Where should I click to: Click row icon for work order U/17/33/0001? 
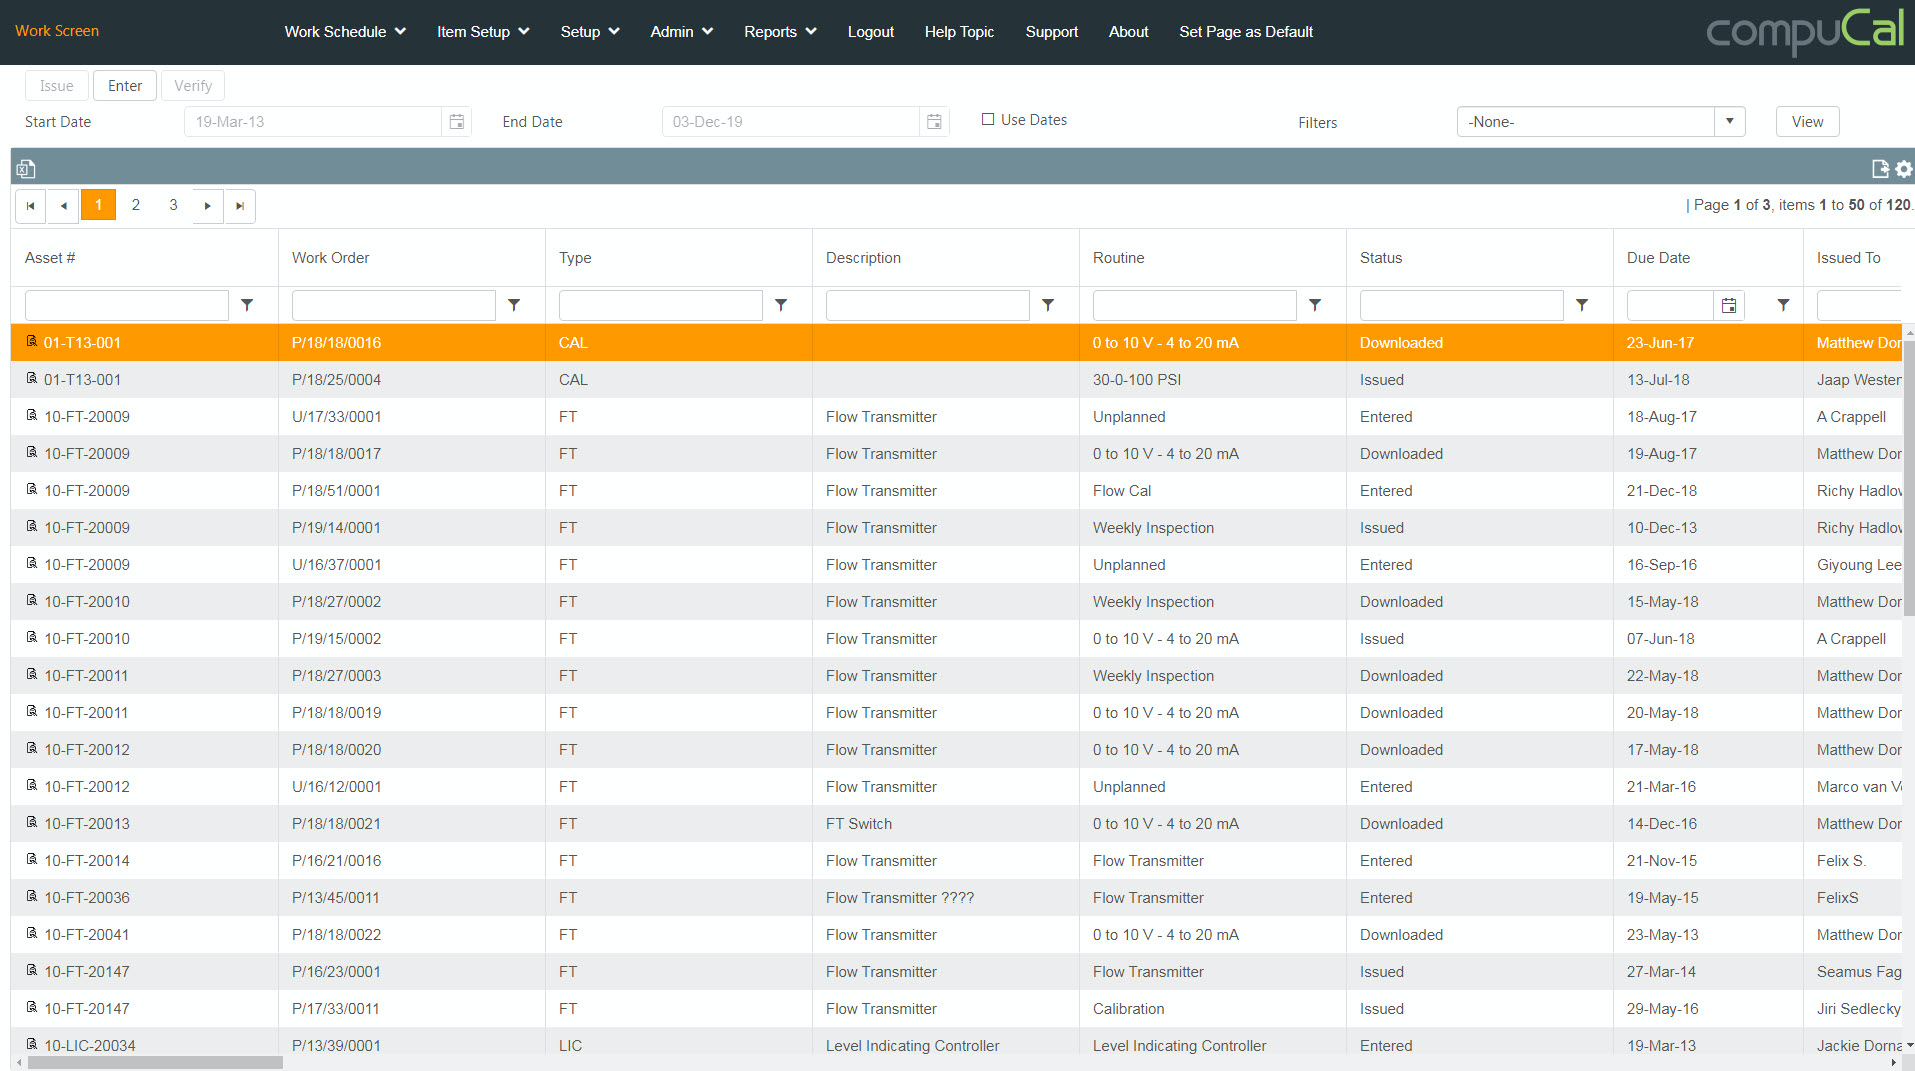32,416
